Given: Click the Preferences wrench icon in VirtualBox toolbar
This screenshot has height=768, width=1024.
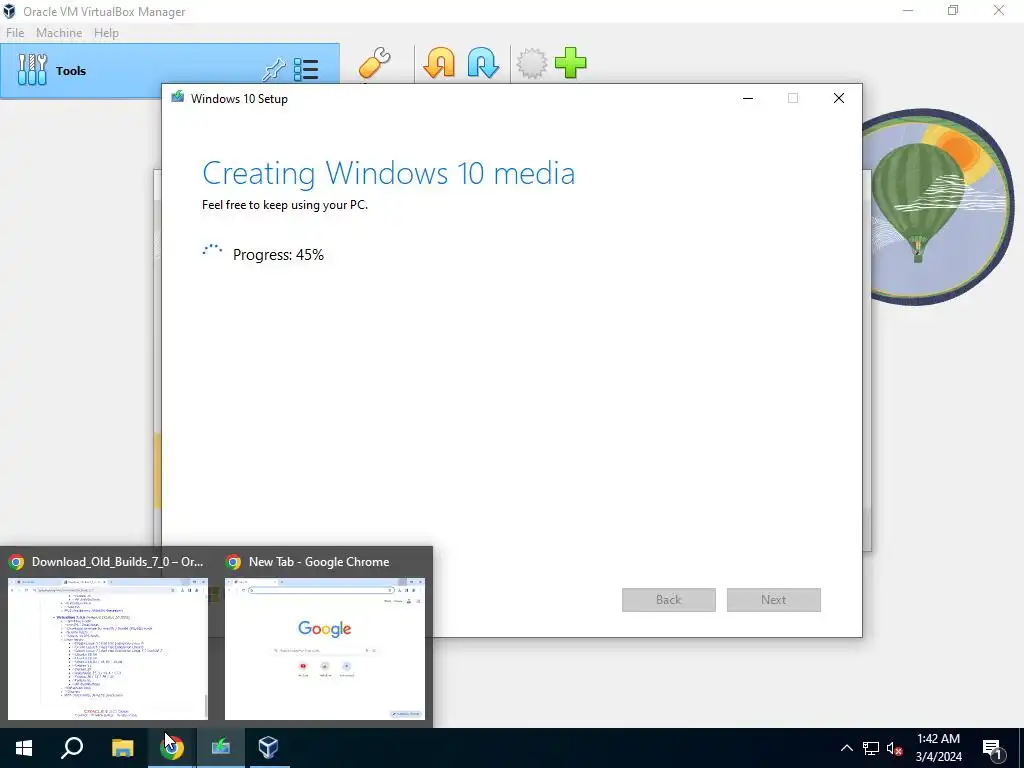Looking at the screenshot, I should (374, 64).
